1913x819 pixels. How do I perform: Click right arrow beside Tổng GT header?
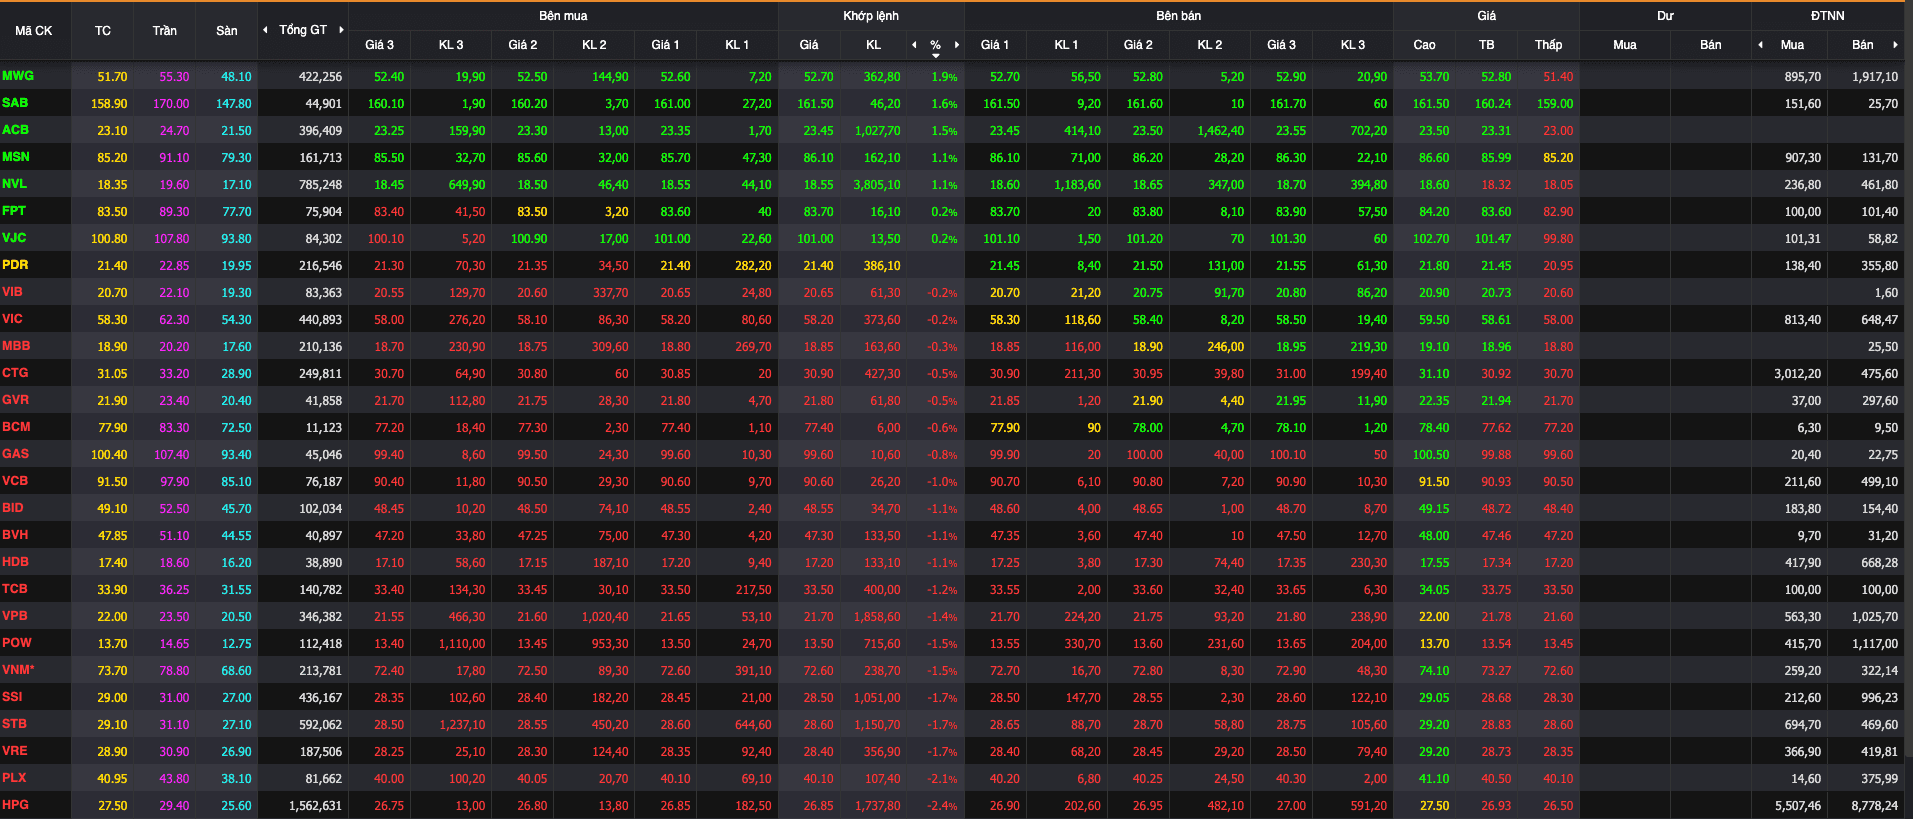tap(341, 30)
